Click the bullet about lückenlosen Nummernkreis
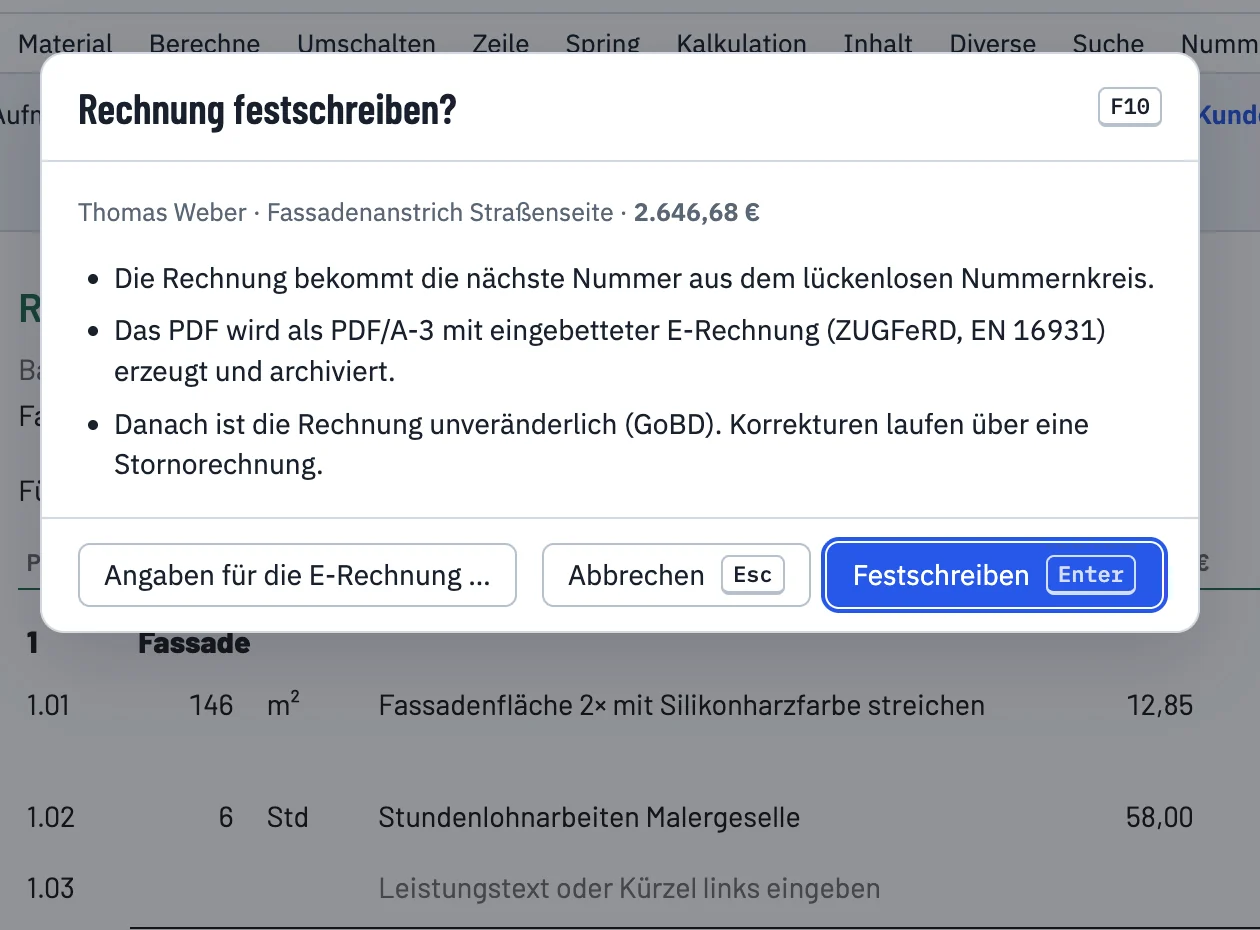 [634, 278]
